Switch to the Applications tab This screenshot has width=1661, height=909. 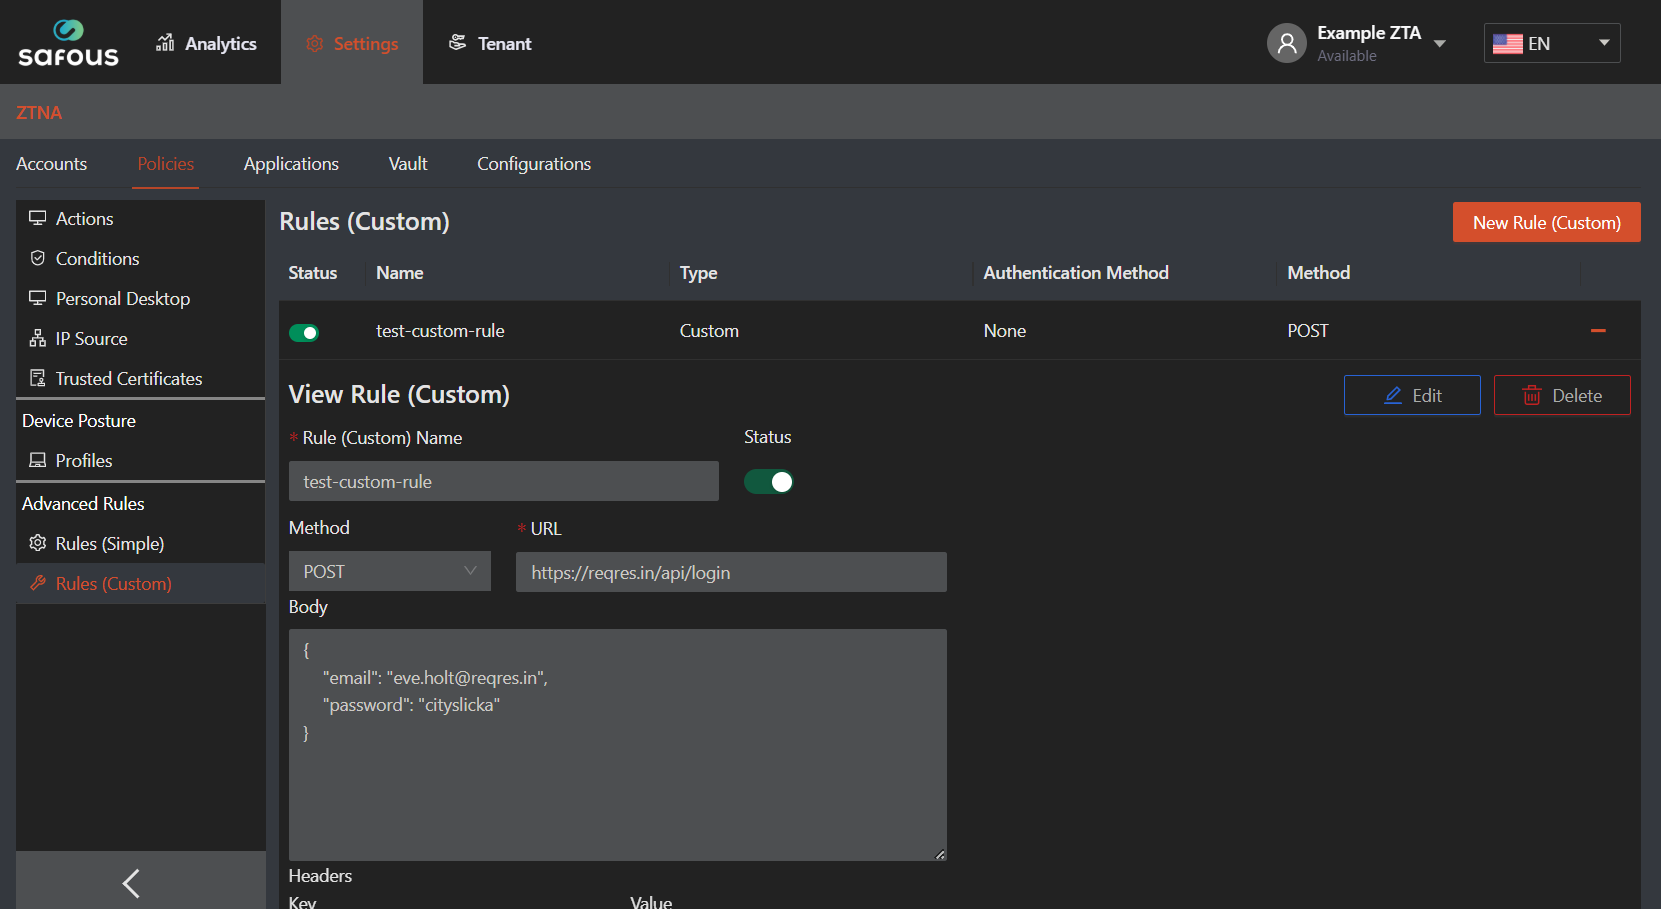(x=291, y=164)
